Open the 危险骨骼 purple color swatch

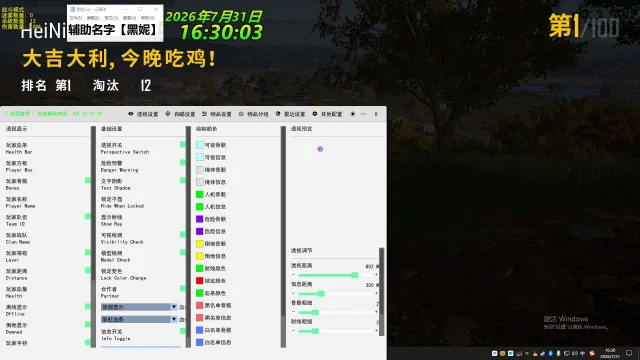(200, 219)
